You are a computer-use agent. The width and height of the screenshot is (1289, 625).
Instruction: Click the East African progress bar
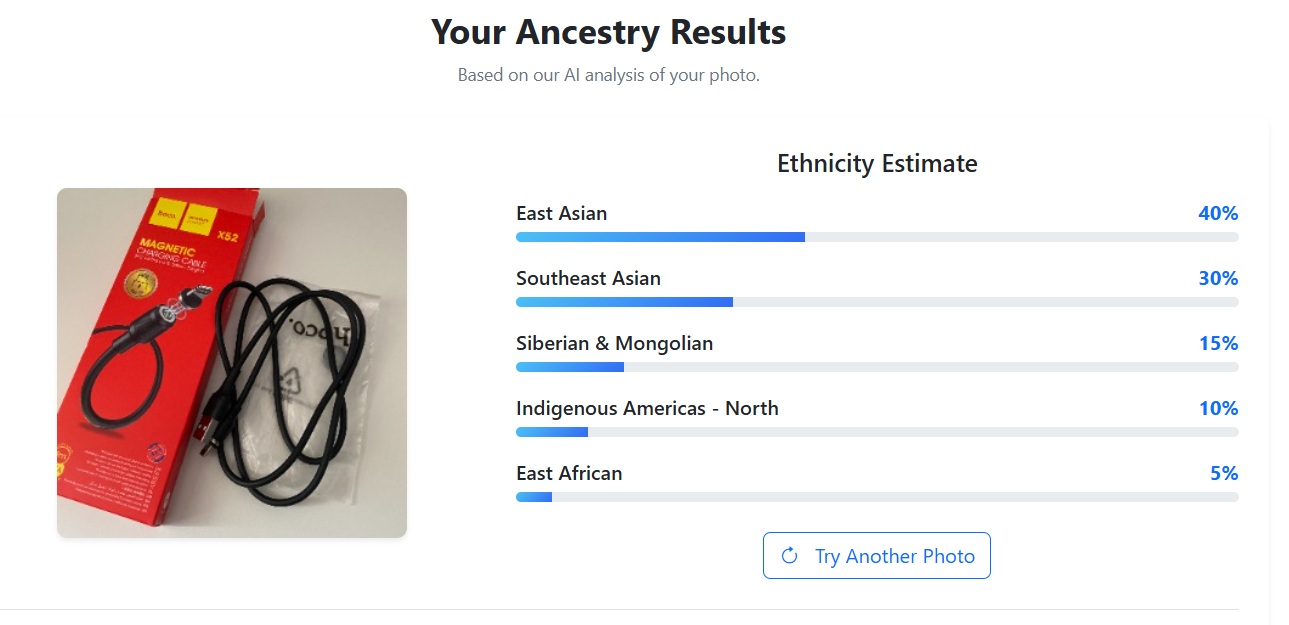point(877,497)
